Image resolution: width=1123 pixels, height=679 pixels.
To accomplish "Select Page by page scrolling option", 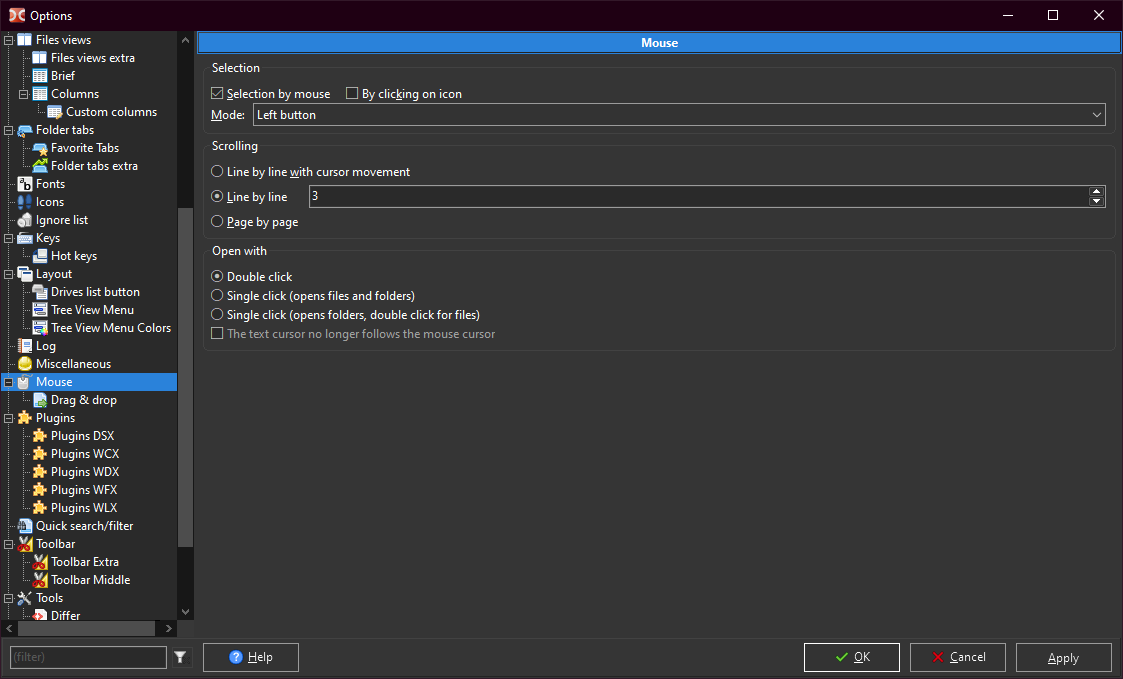I will point(217,222).
